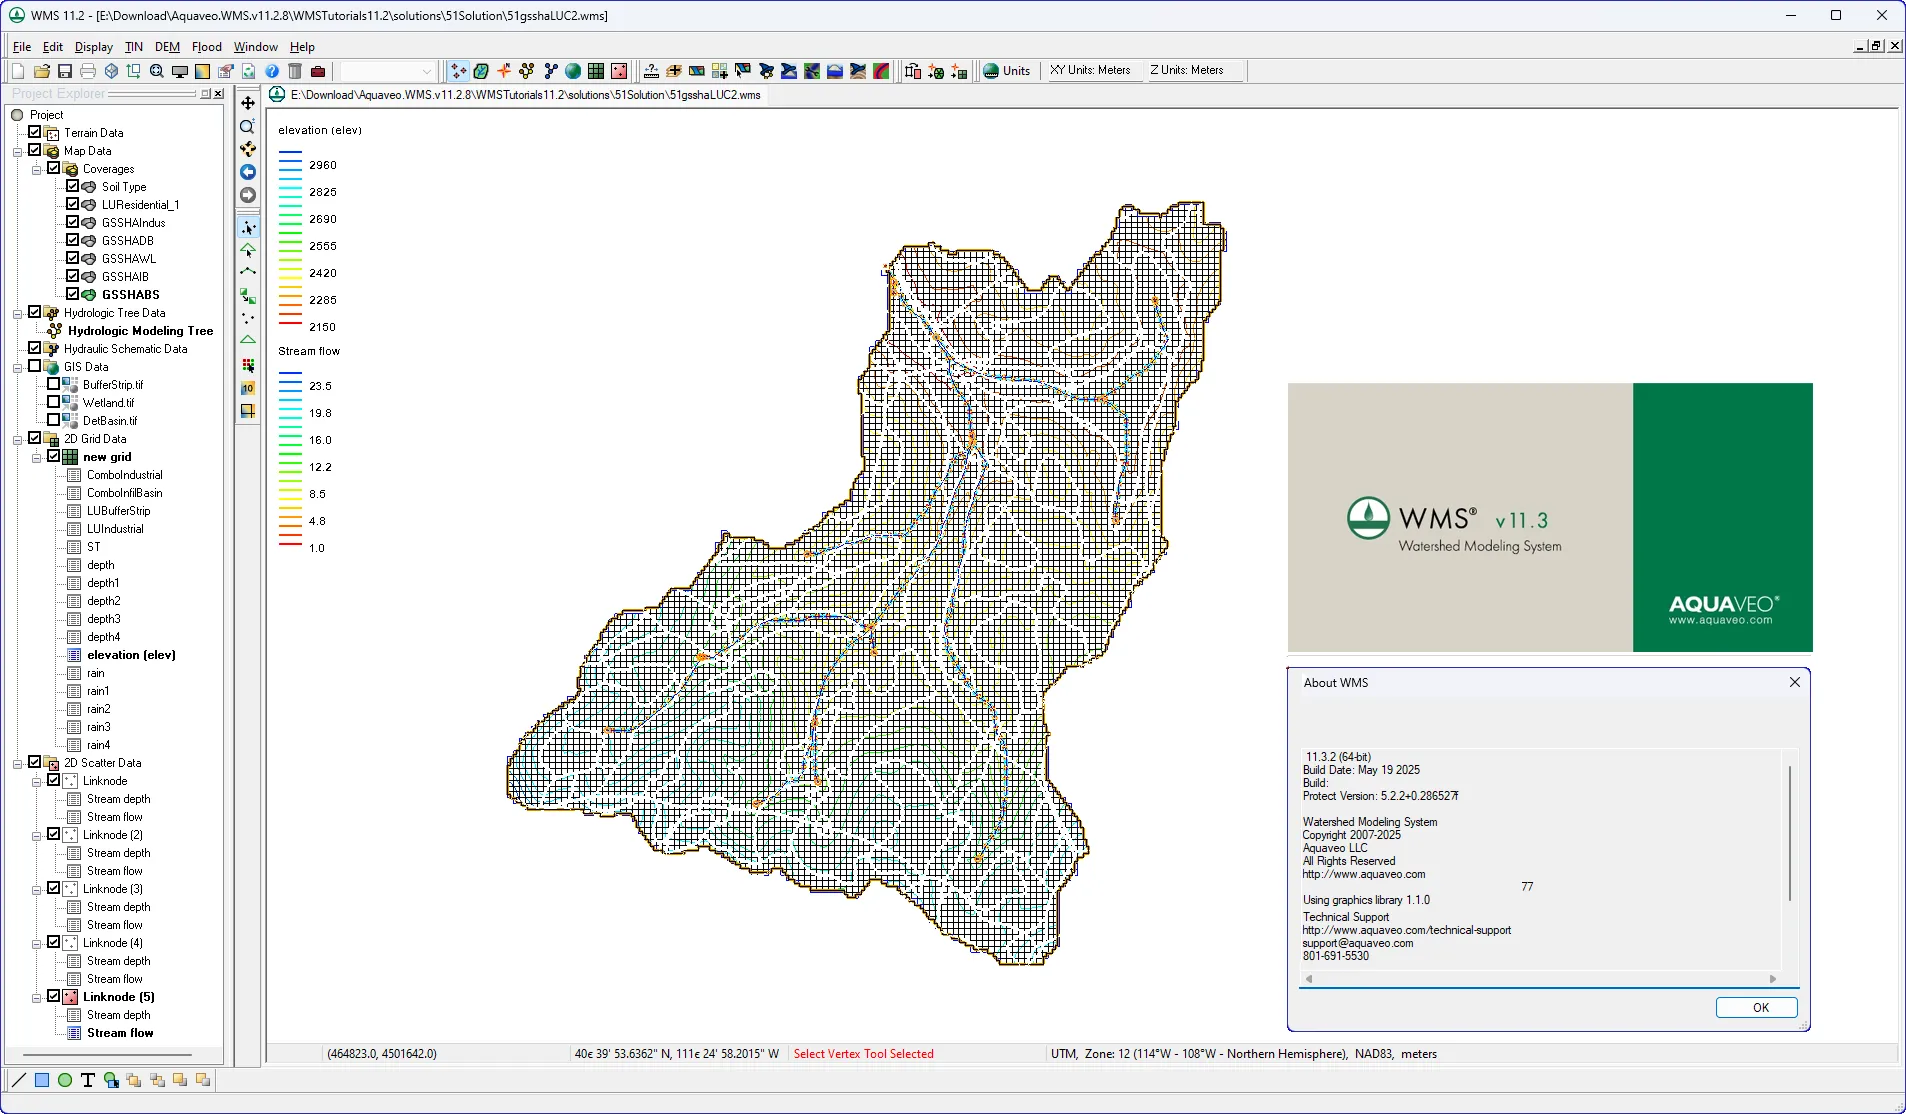The width and height of the screenshot is (1906, 1114).
Task: Select the Map module leaf icon
Action: [x=481, y=71]
